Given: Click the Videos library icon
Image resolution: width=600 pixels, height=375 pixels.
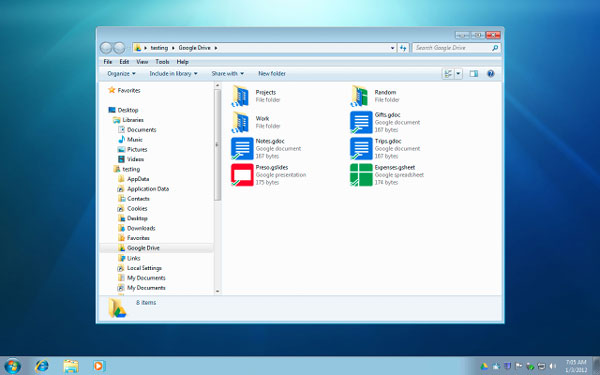Looking at the screenshot, I should tap(122, 159).
